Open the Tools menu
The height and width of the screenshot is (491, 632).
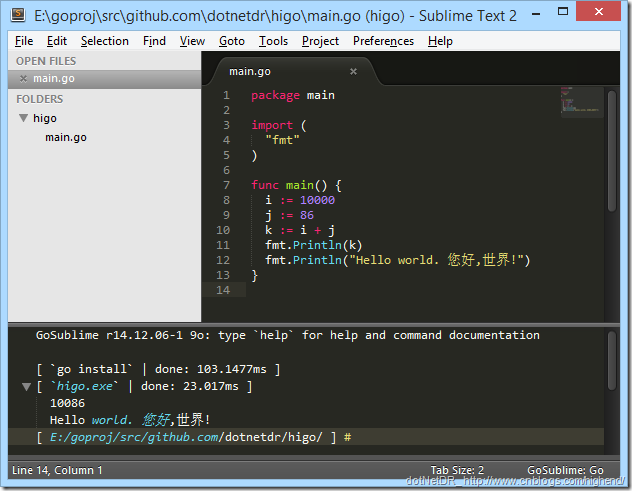pos(273,41)
